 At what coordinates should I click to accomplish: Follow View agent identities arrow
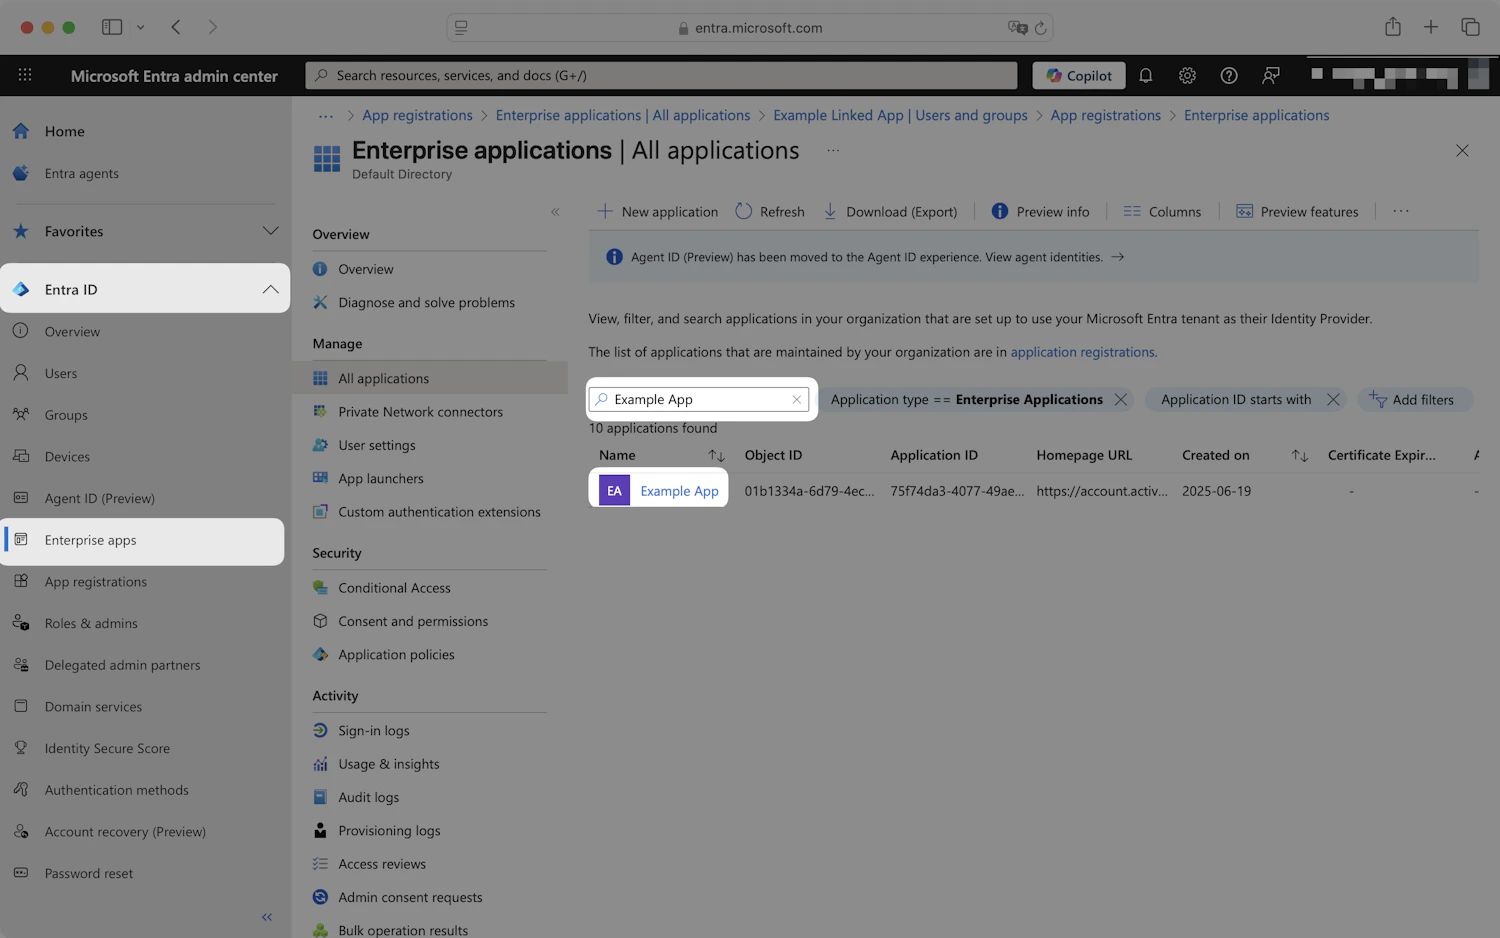click(1118, 257)
